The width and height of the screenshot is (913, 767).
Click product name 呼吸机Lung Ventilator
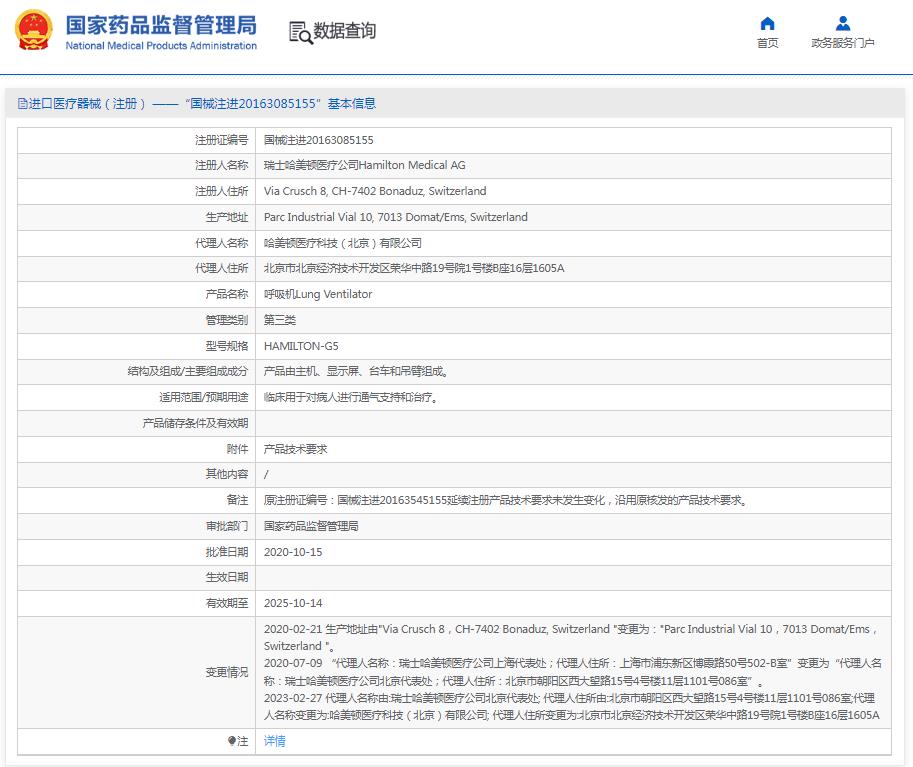(x=317, y=295)
